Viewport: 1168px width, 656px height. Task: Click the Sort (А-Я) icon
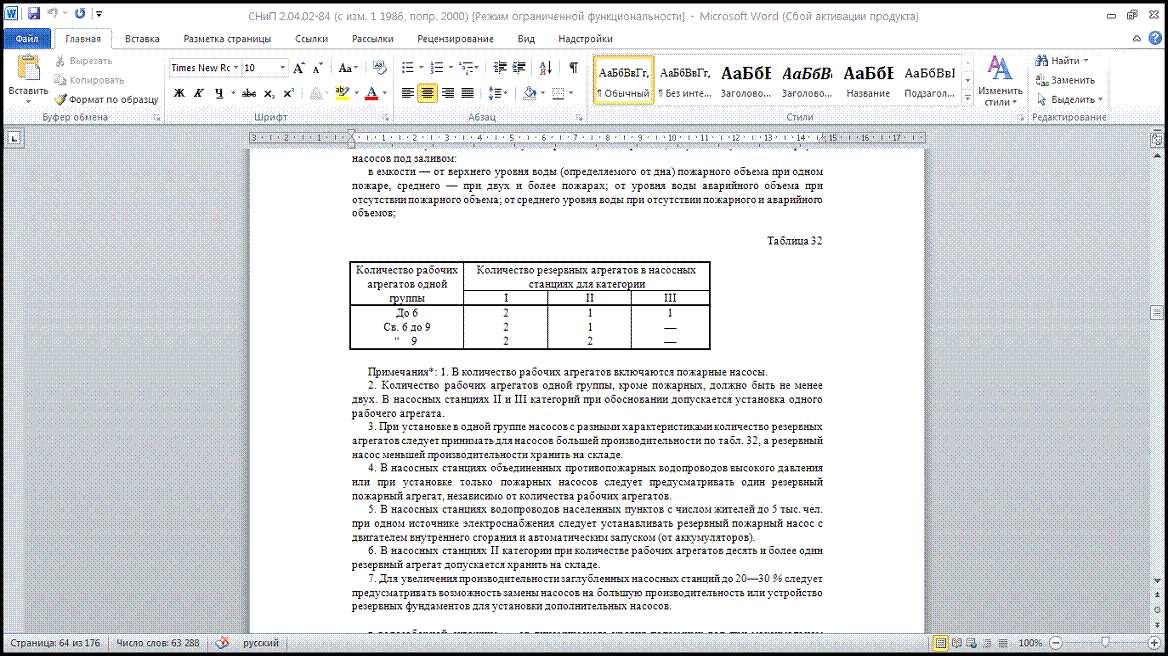[x=545, y=68]
